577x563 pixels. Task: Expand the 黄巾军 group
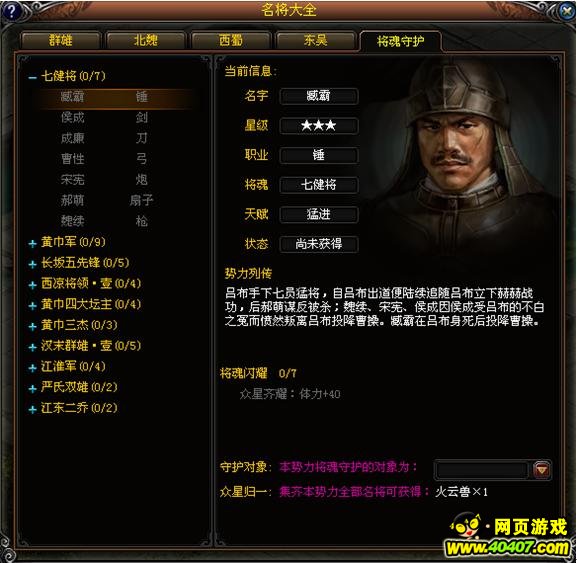pyautogui.click(x=32, y=243)
